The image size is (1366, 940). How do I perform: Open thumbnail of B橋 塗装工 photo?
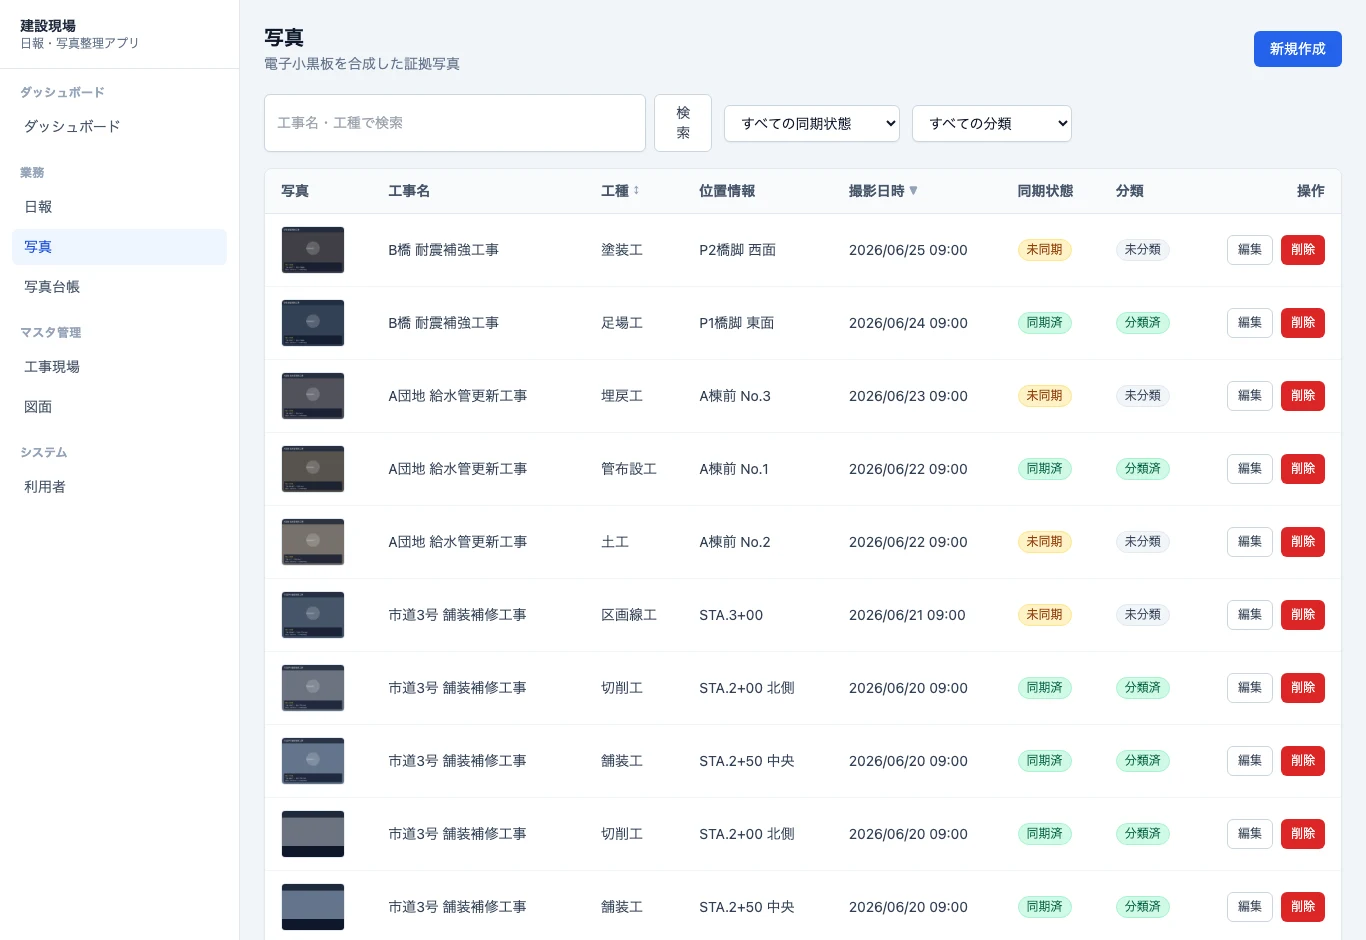(x=313, y=250)
